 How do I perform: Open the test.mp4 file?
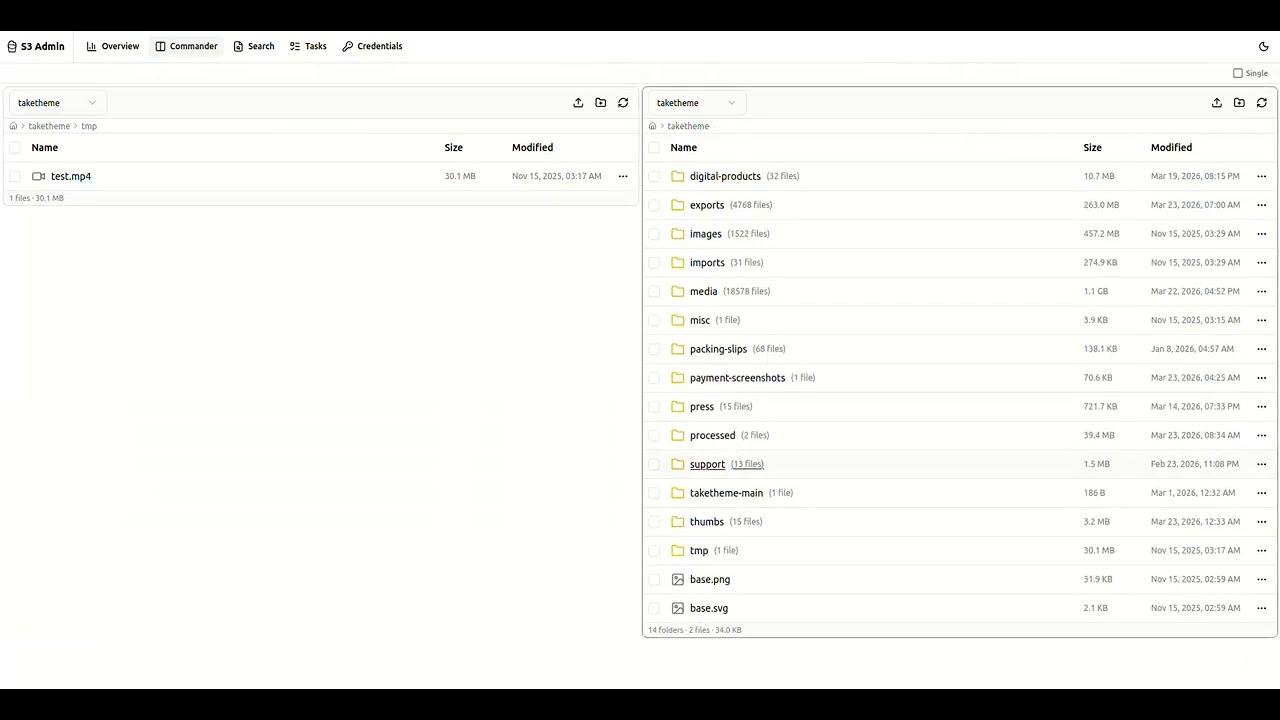[71, 176]
